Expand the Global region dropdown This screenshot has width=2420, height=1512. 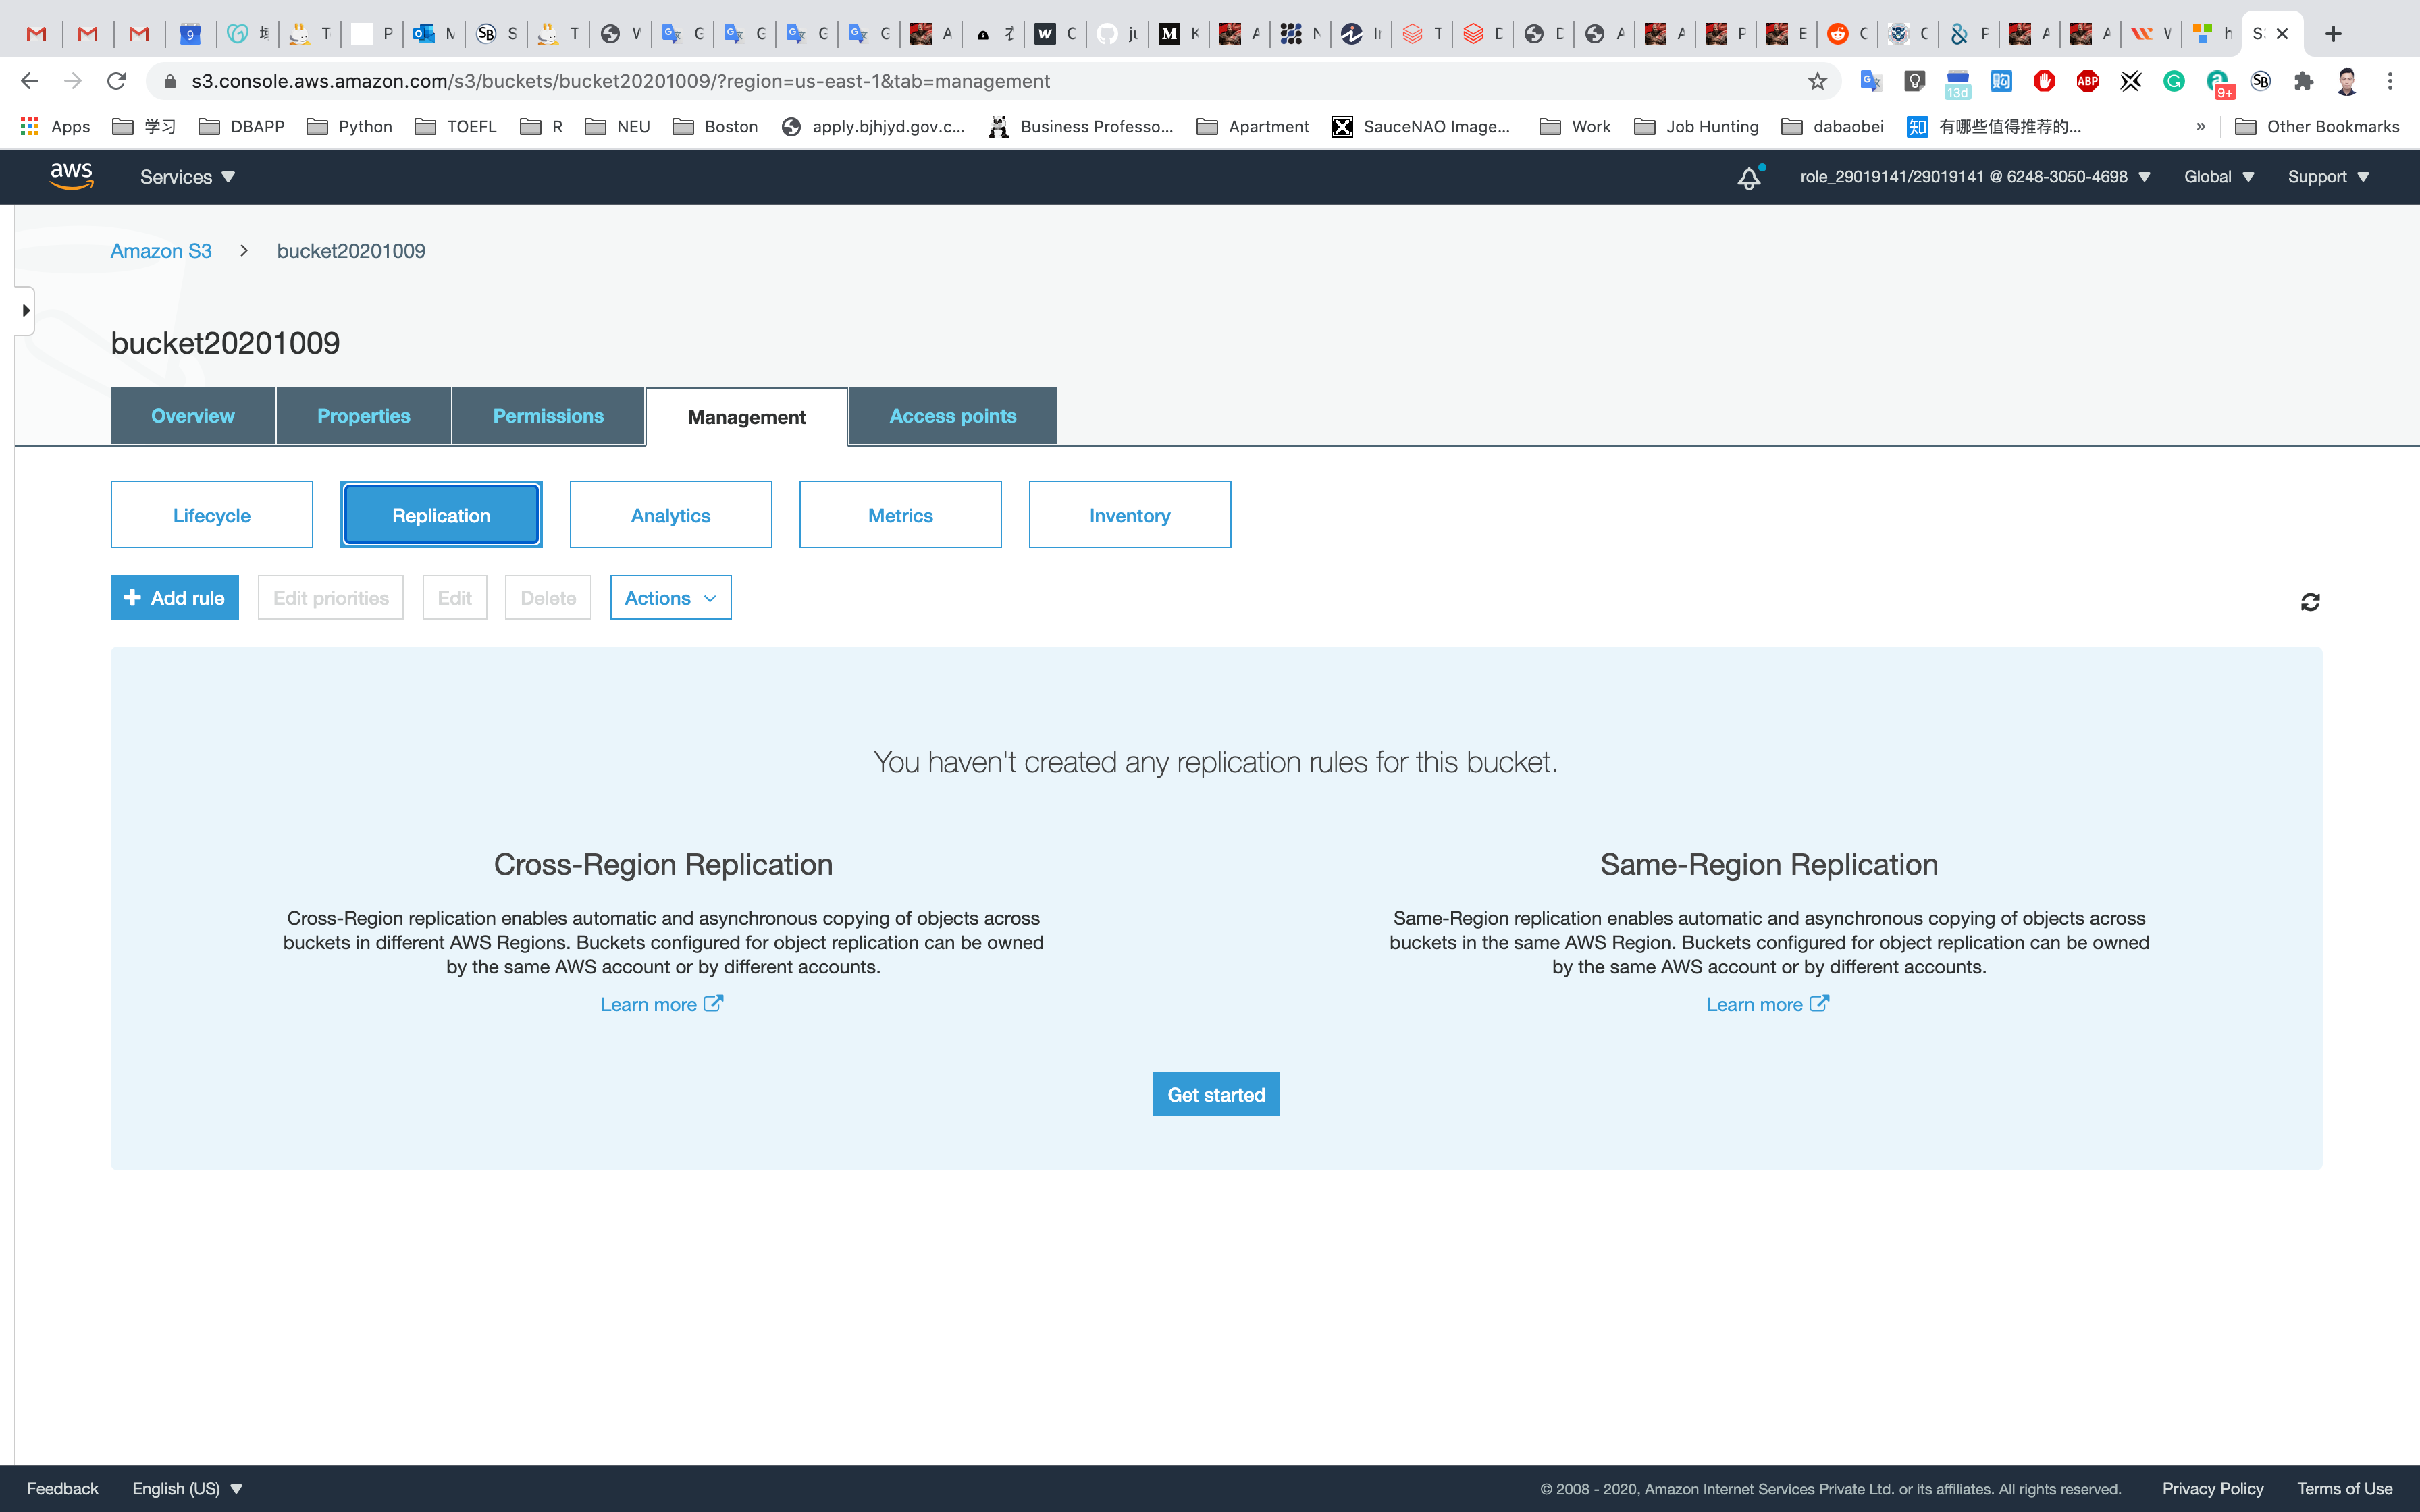pos(2218,177)
